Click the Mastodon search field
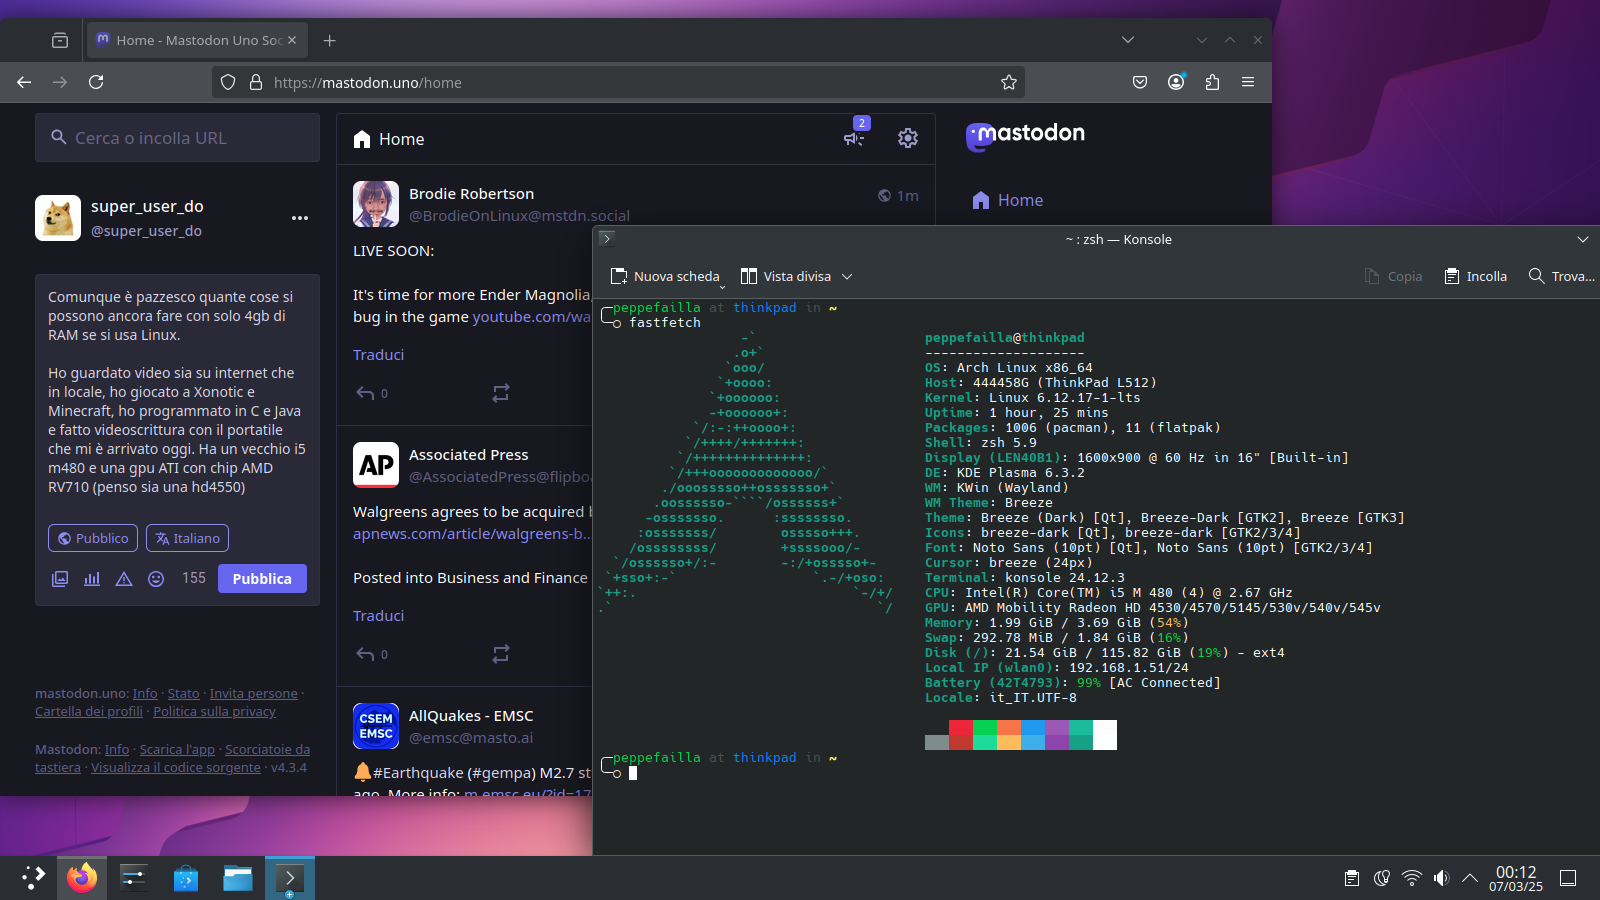This screenshot has height=900, width=1600. click(x=178, y=138)
